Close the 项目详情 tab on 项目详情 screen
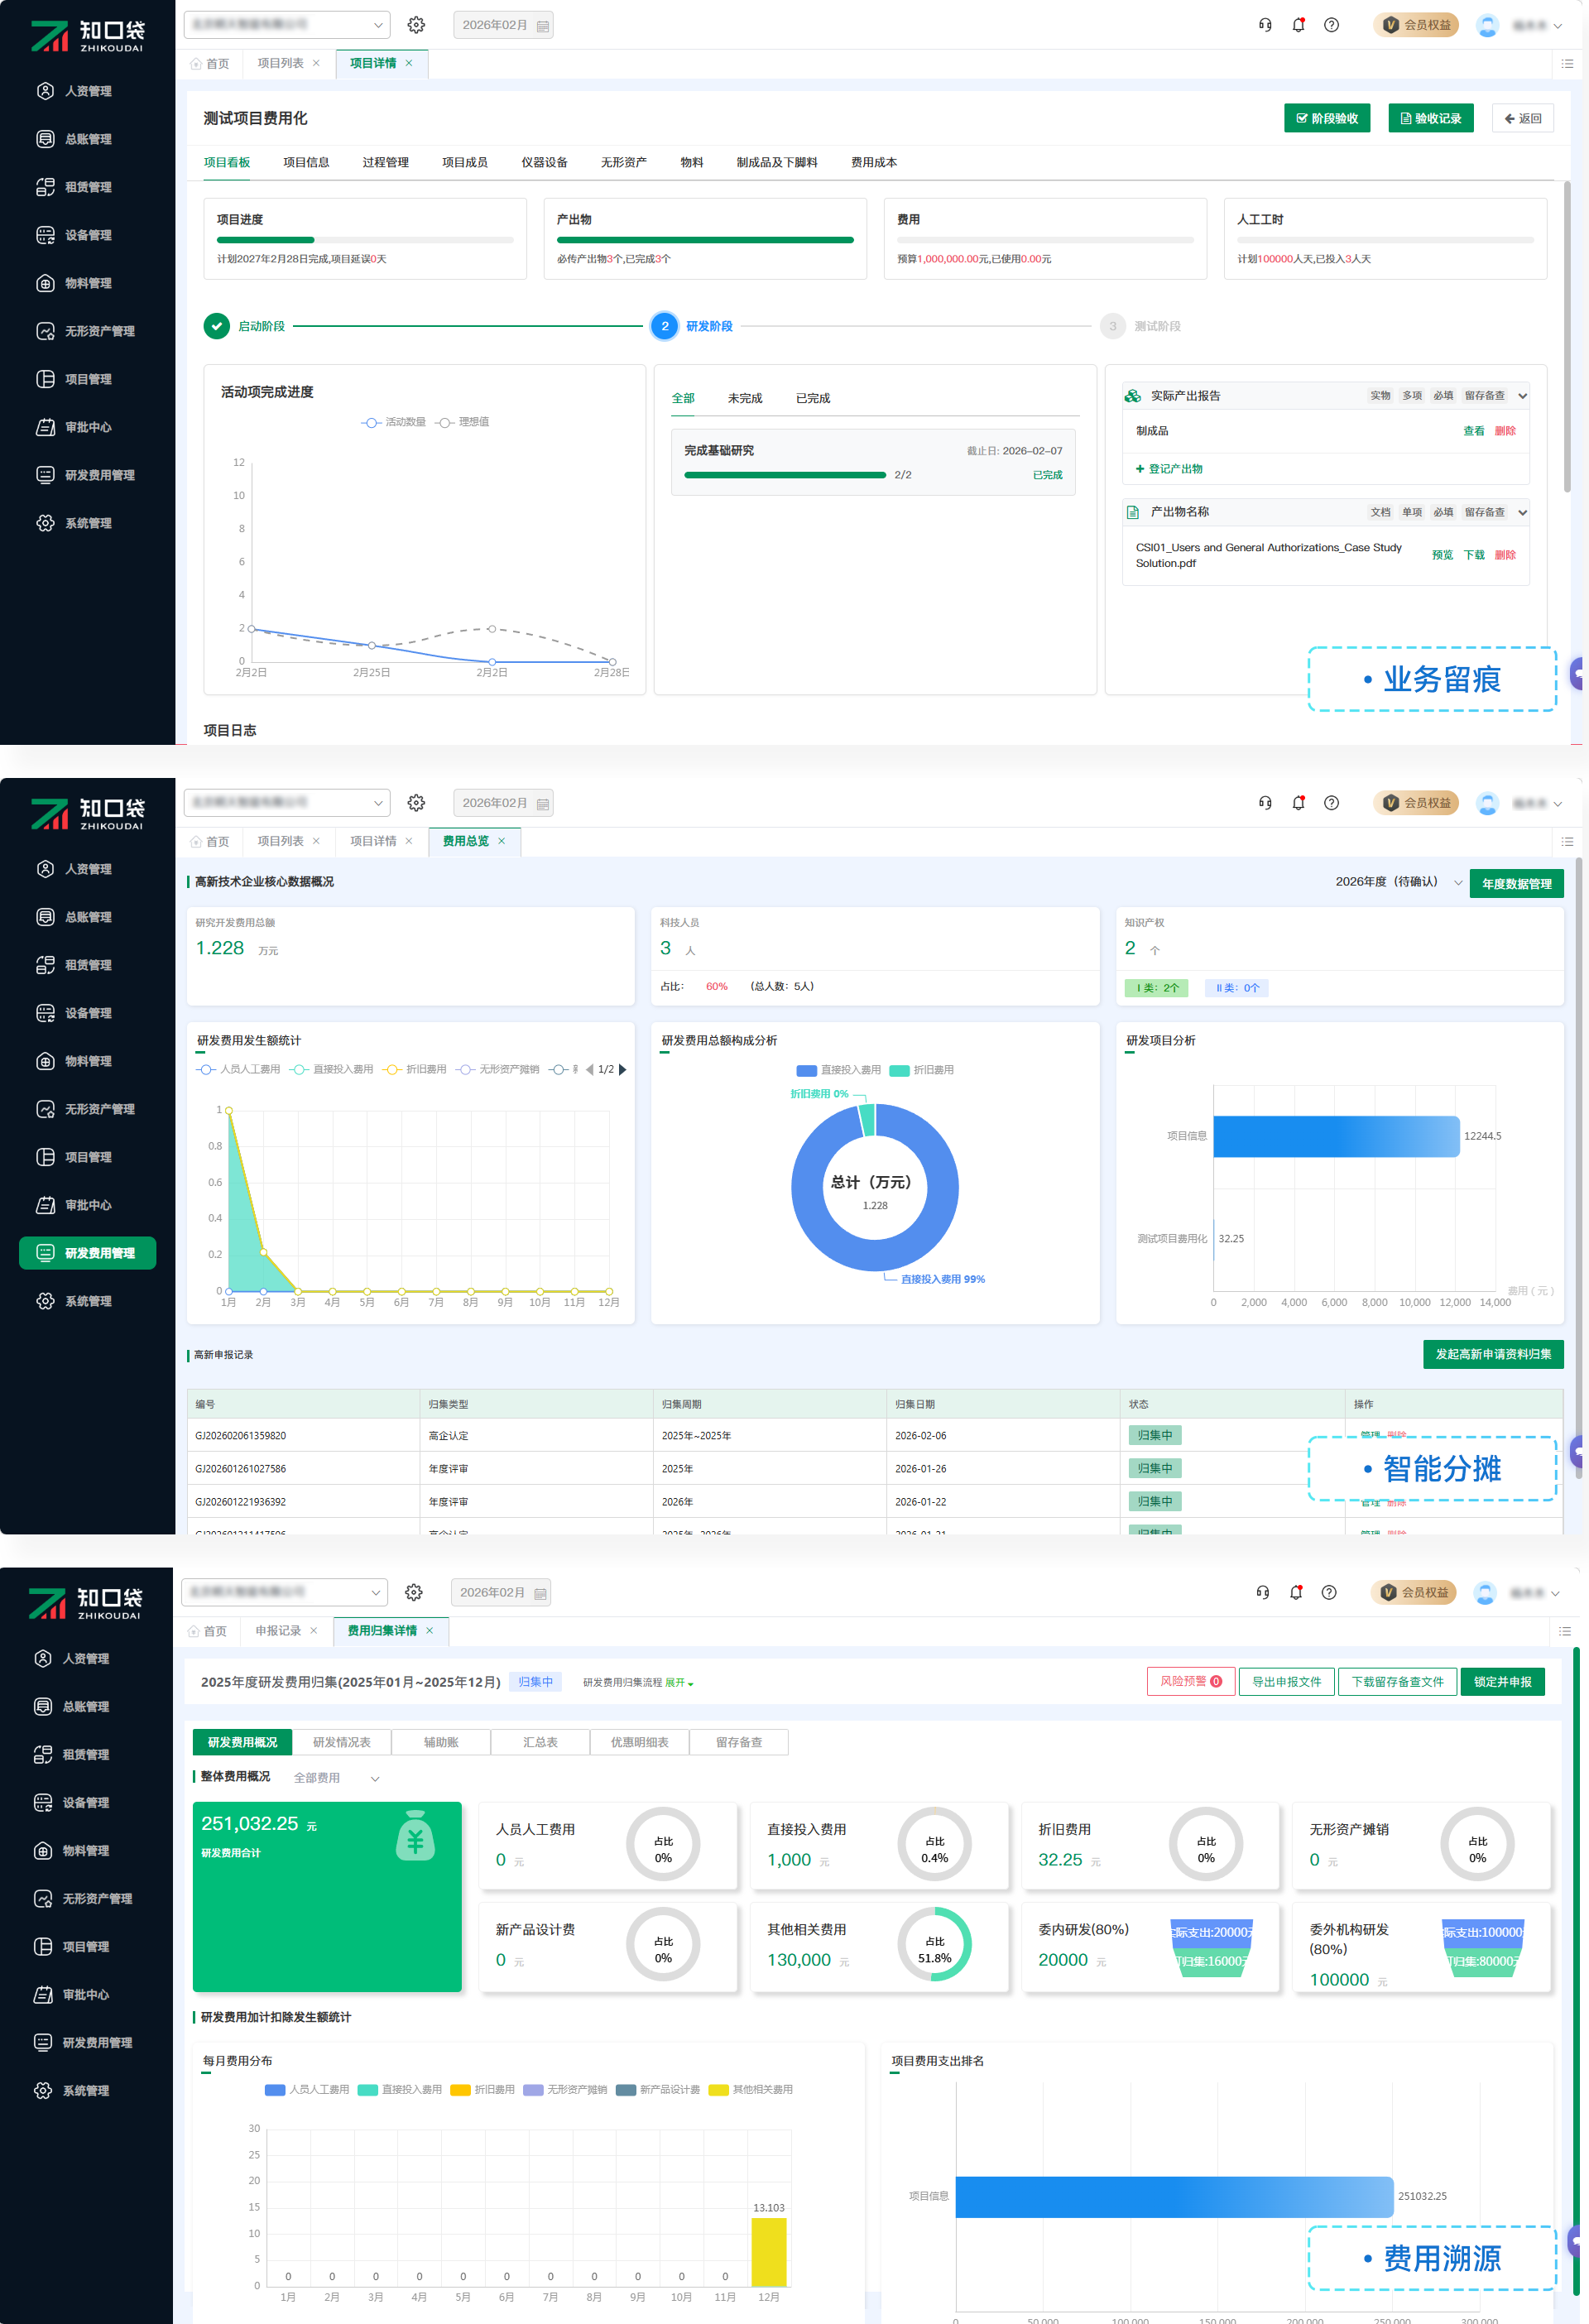This screenshot has height=2324, width=1589. (x=409, y=63)
